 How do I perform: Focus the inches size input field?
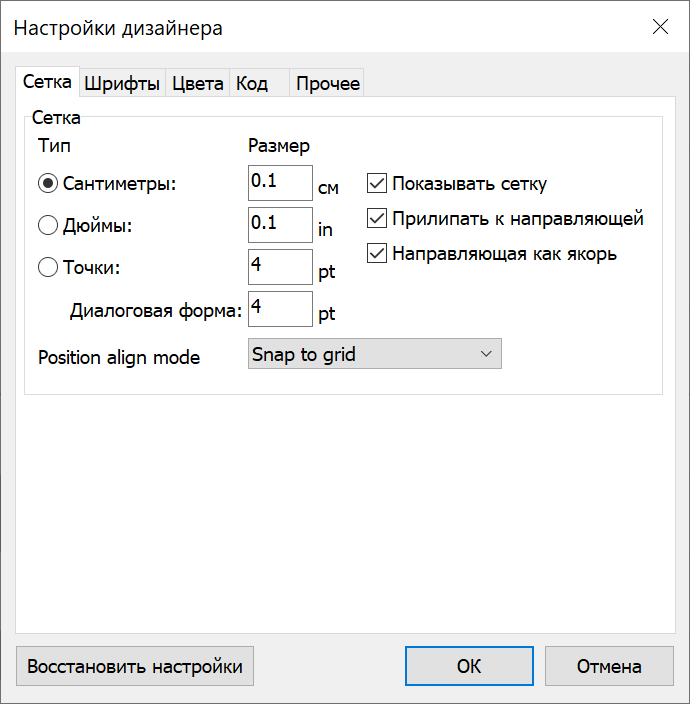280,226
